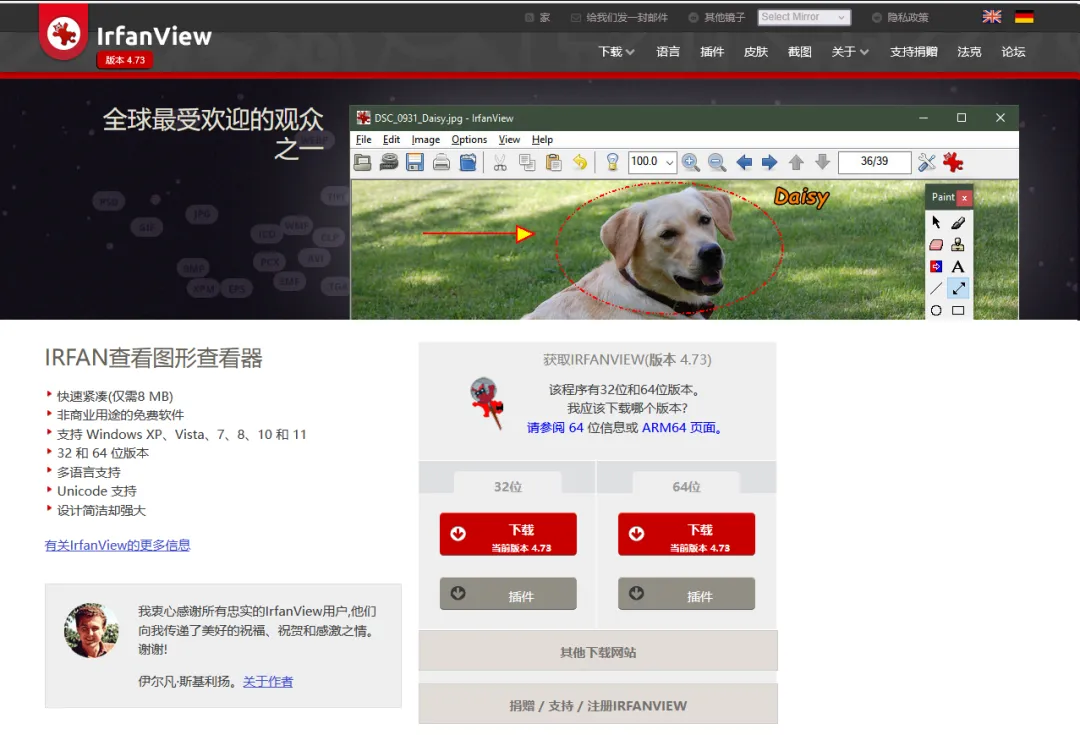Click the Cut scissors toolbar icon
This screenshot has height=735, width=1080.
500,163
